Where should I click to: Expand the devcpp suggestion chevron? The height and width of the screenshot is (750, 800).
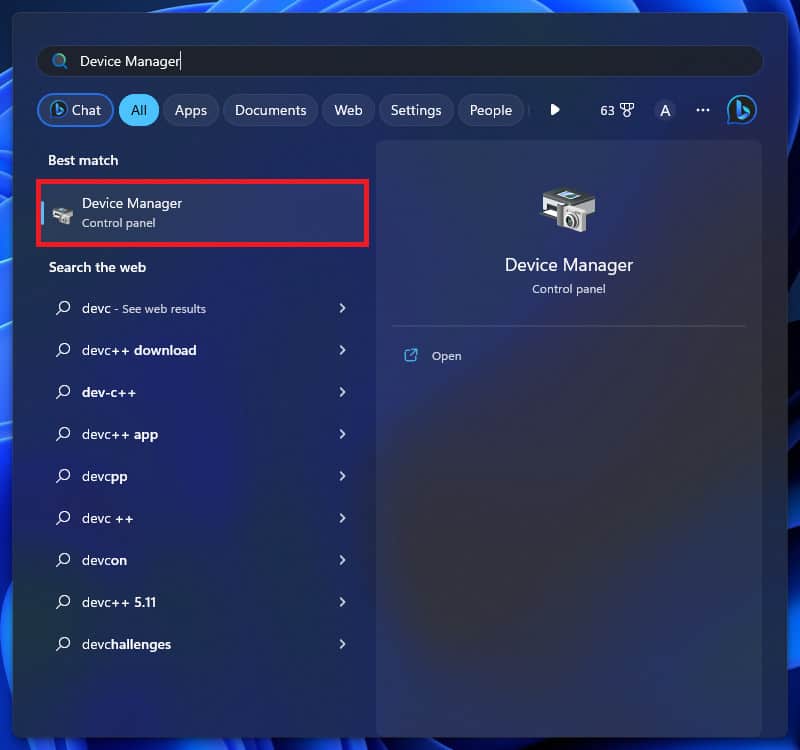click(x=342, y=476)
